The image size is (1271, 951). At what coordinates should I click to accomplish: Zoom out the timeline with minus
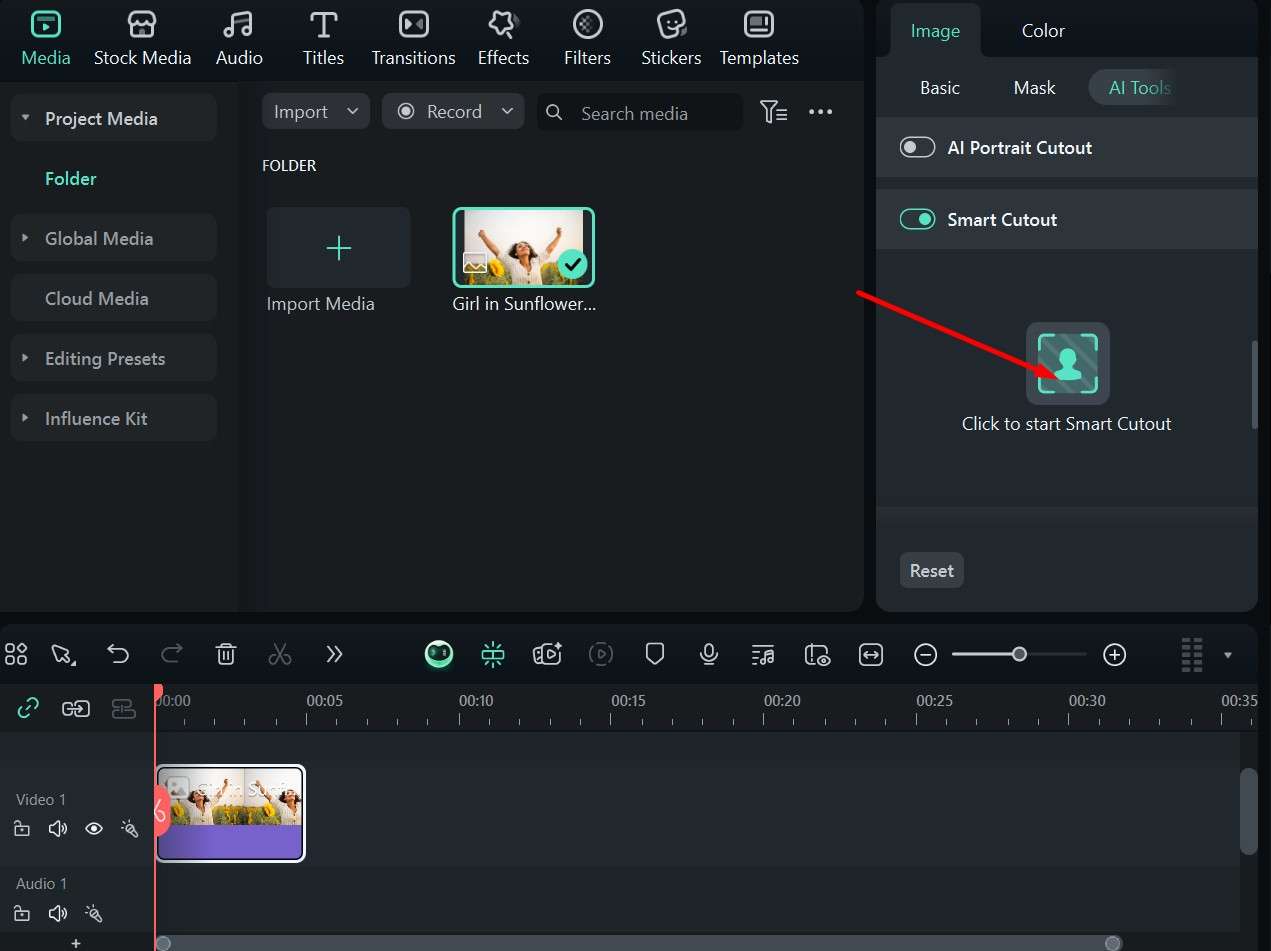tap(926, 654)
